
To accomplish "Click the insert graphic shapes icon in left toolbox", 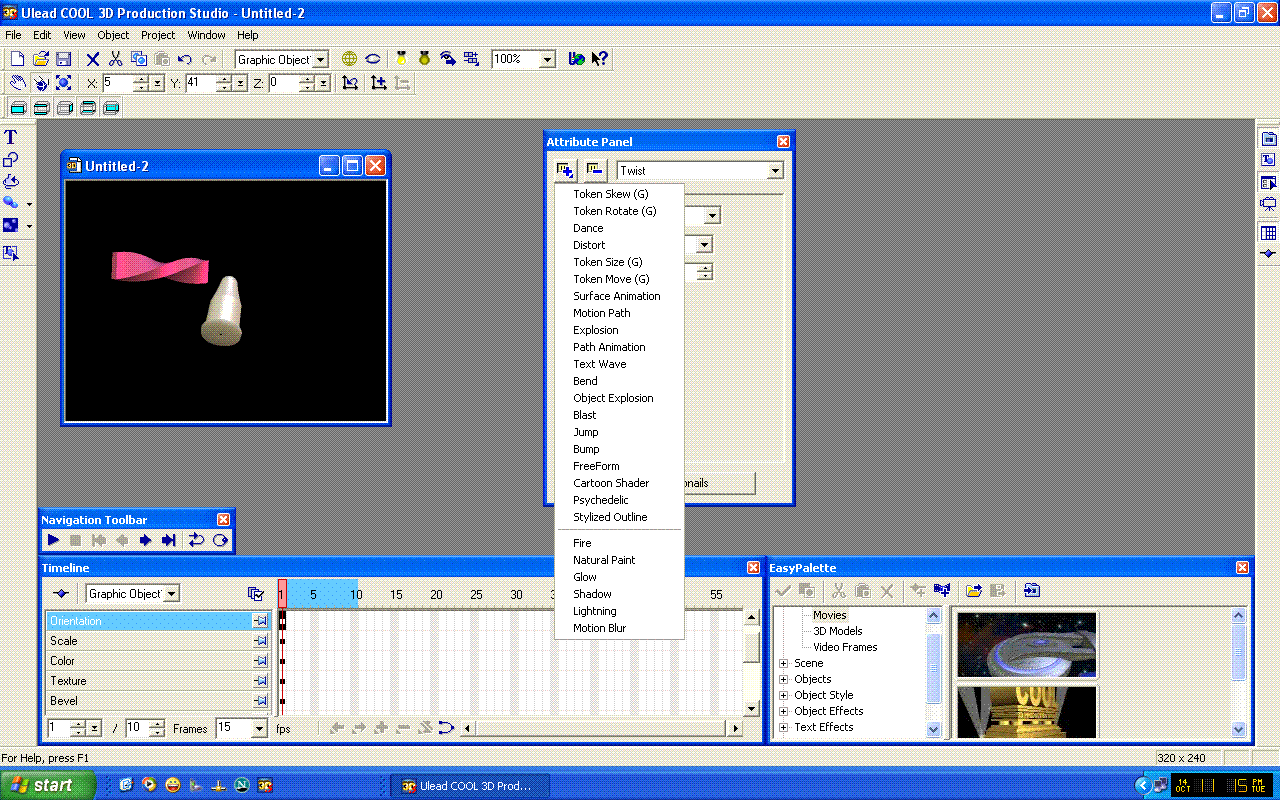I will click(x=11, y=160).
